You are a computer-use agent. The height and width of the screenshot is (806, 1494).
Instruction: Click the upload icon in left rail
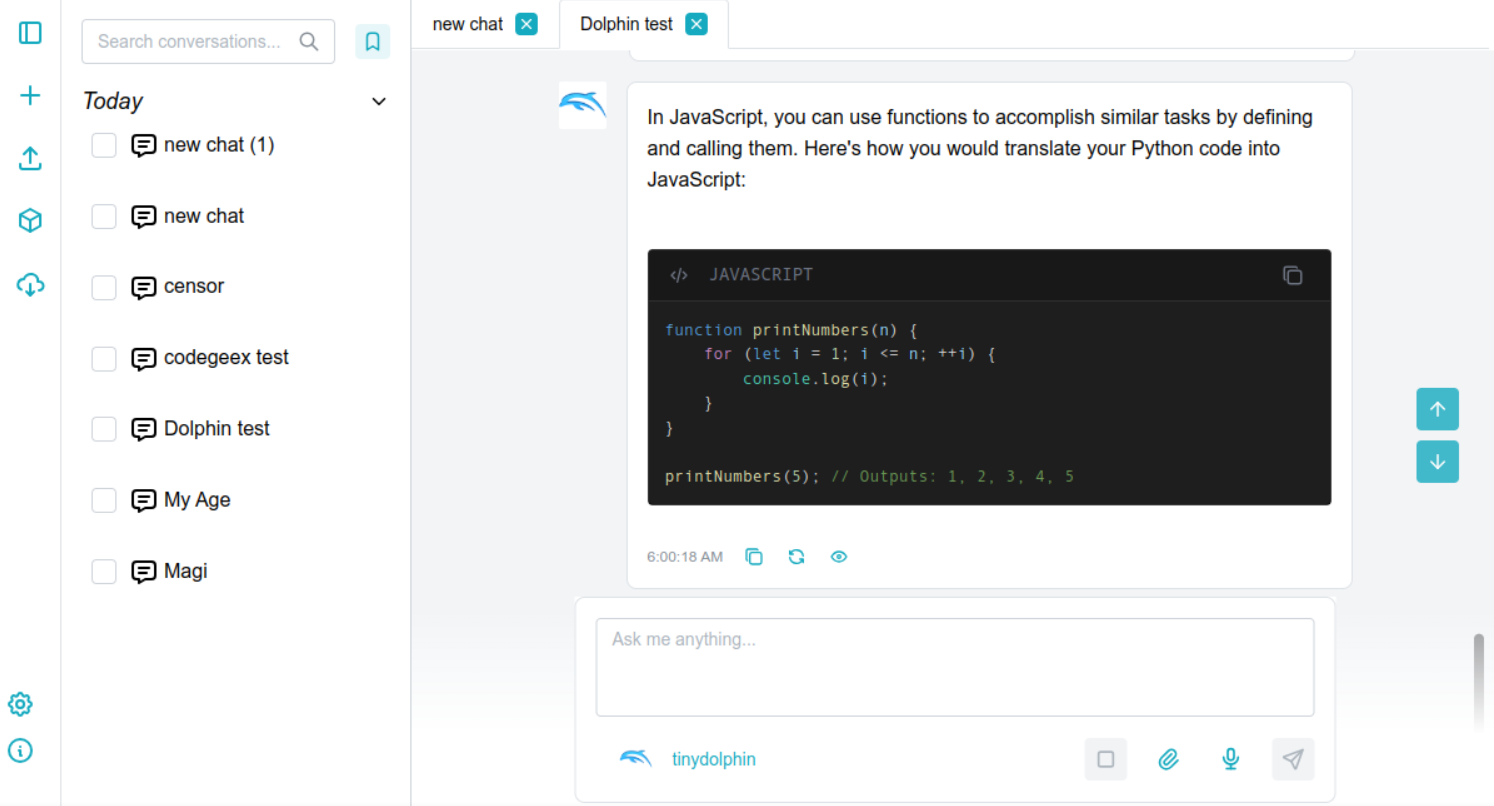point(30,158)
